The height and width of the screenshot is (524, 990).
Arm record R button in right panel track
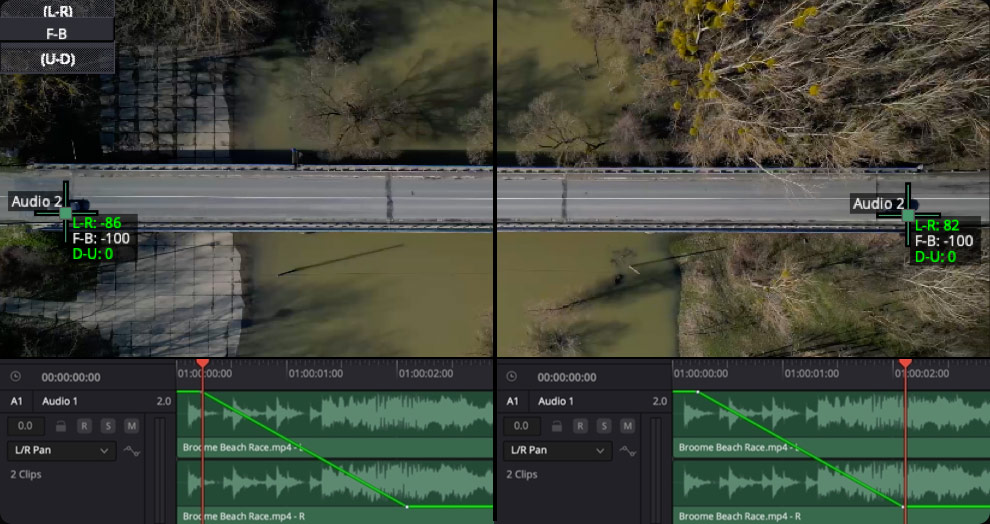tap(582, 426)
